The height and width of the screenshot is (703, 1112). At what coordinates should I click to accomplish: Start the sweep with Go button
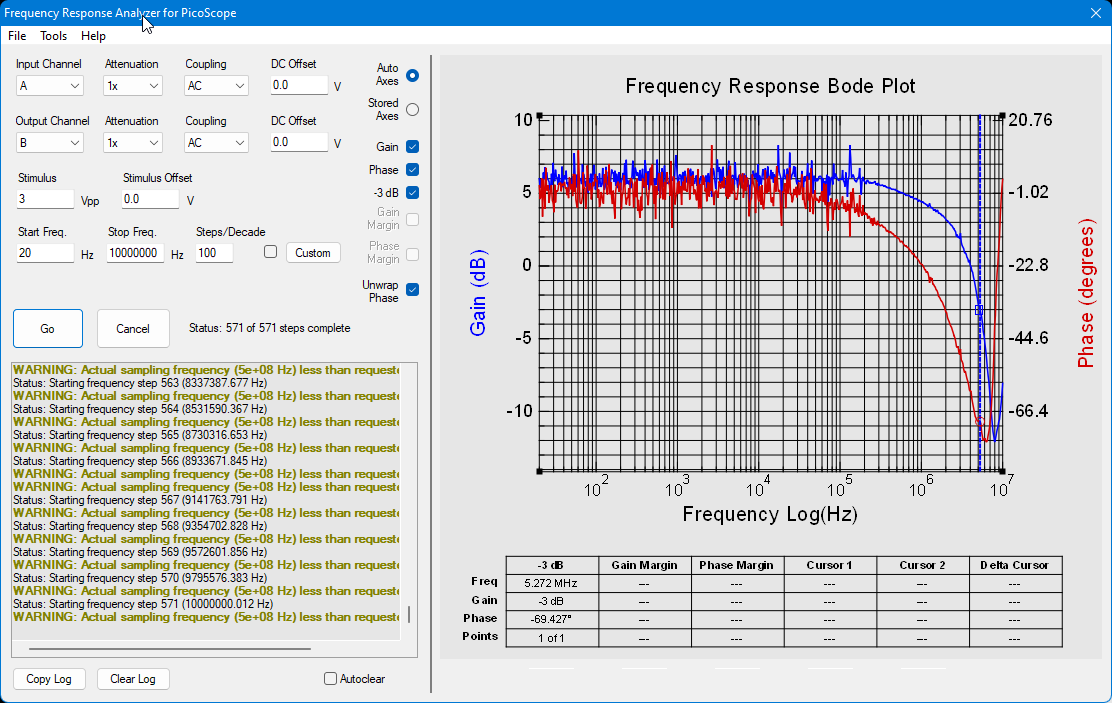tap(48, 328)
